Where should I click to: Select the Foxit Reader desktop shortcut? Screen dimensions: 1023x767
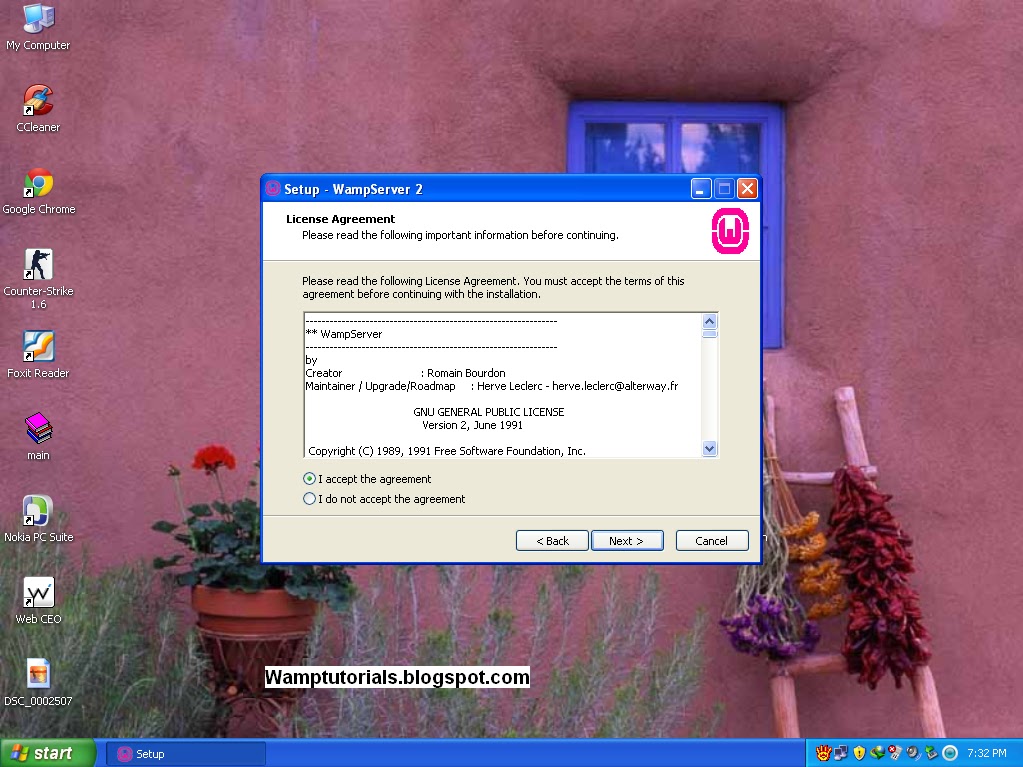[x=38, y=355]
